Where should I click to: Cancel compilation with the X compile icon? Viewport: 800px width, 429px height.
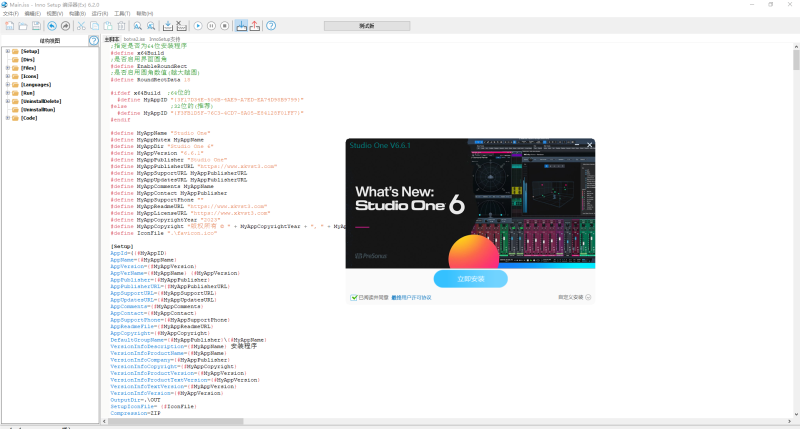coord(181,26)
